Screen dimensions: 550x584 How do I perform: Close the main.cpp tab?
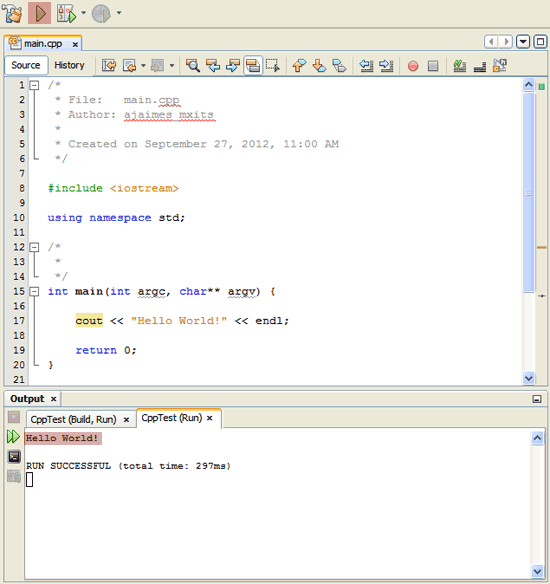[75, 44]
